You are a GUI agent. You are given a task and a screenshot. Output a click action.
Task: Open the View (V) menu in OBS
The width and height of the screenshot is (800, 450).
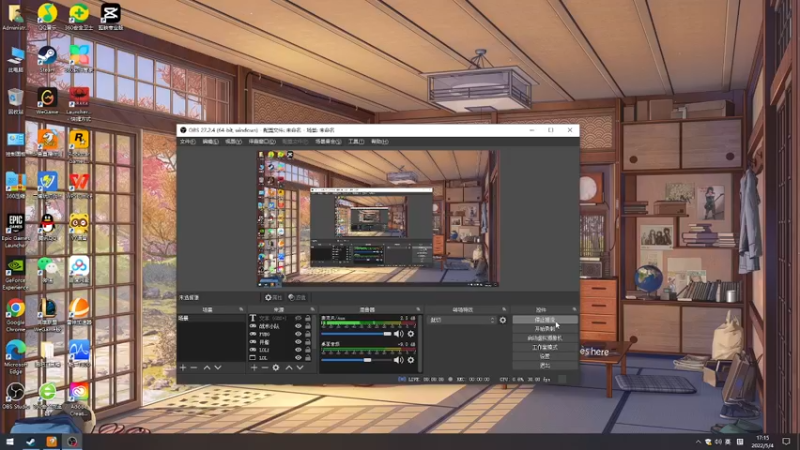pyautogui.click(x=233, y=142)
